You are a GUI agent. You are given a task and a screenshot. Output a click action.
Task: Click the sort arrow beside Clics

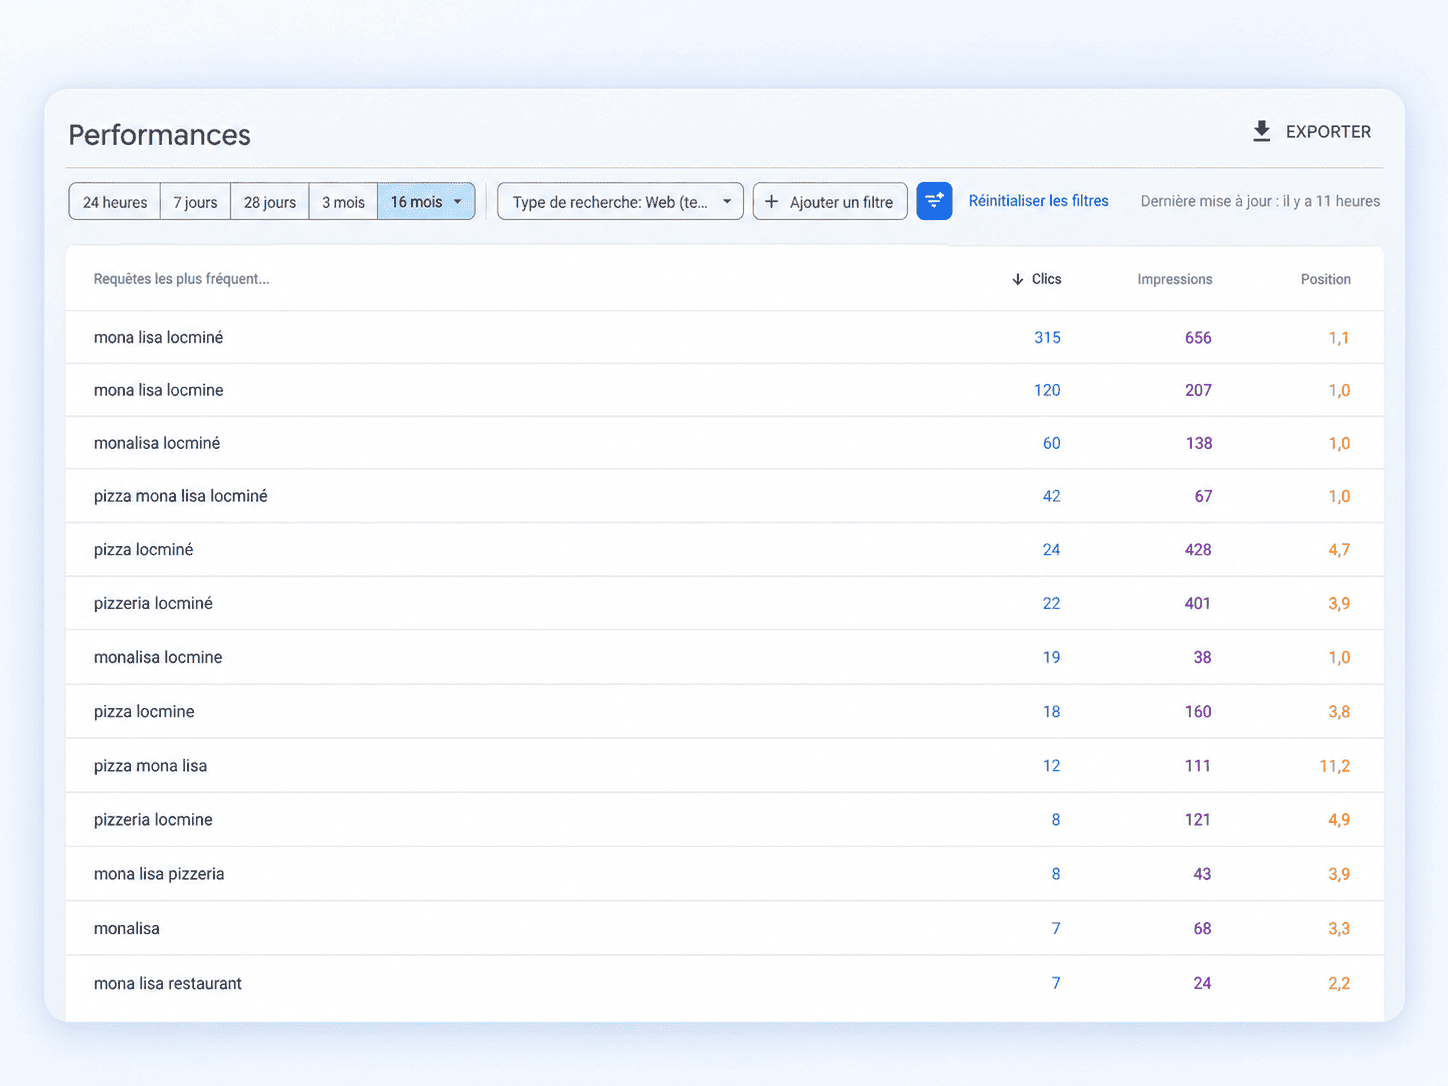pos(1017,280)
